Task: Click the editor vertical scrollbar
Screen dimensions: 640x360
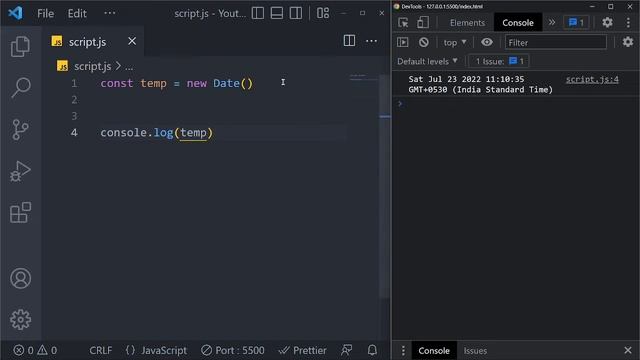Action: [x=384, y=186]
